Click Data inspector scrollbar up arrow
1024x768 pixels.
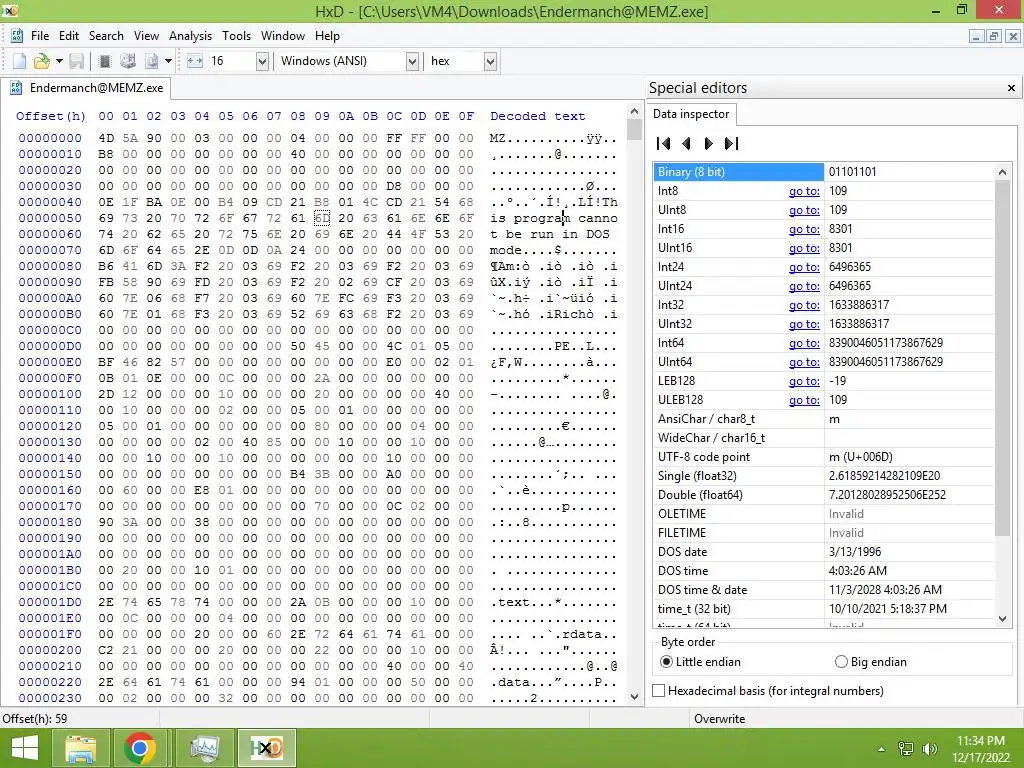(1002, 172)
